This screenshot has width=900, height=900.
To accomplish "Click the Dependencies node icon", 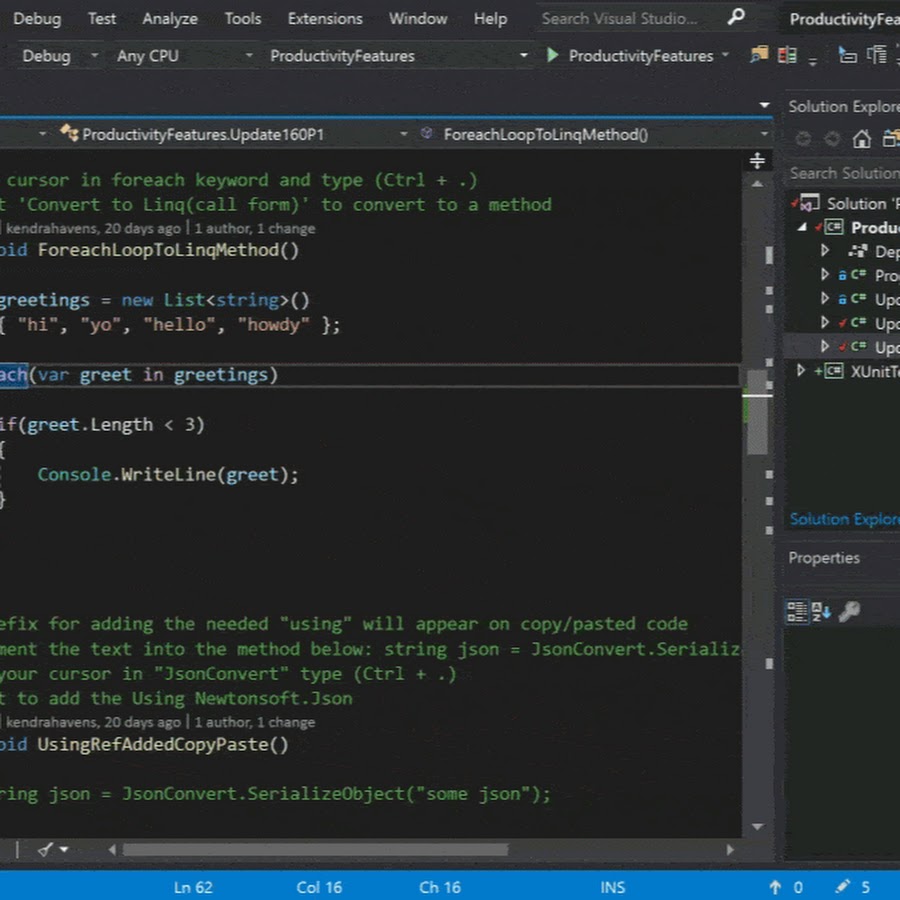I will 858,251.
